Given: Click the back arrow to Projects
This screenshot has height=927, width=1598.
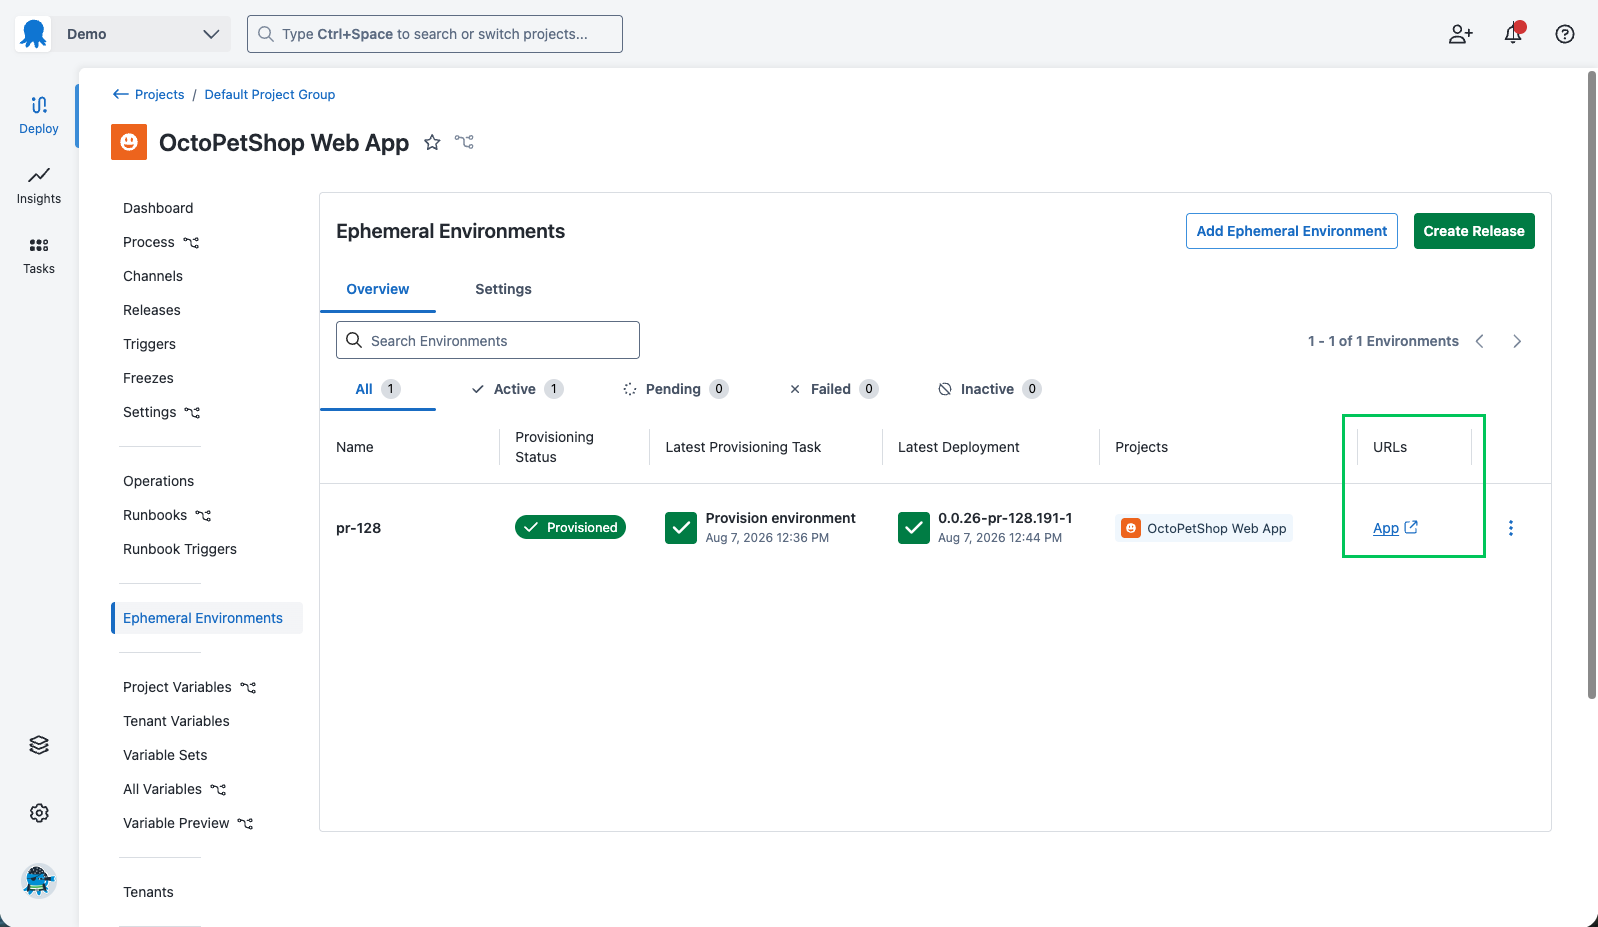Looking at the screenshot, I should (x=121, y=94).
